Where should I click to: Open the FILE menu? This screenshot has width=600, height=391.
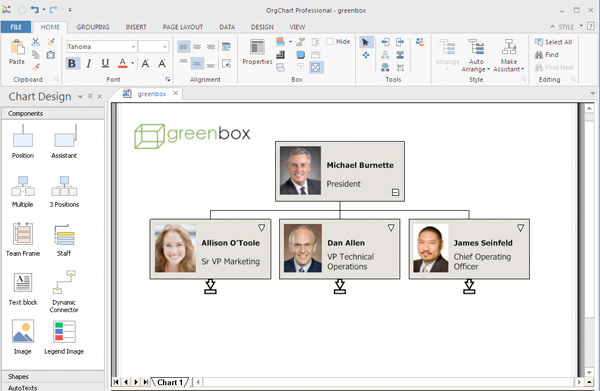pos(16,27)
